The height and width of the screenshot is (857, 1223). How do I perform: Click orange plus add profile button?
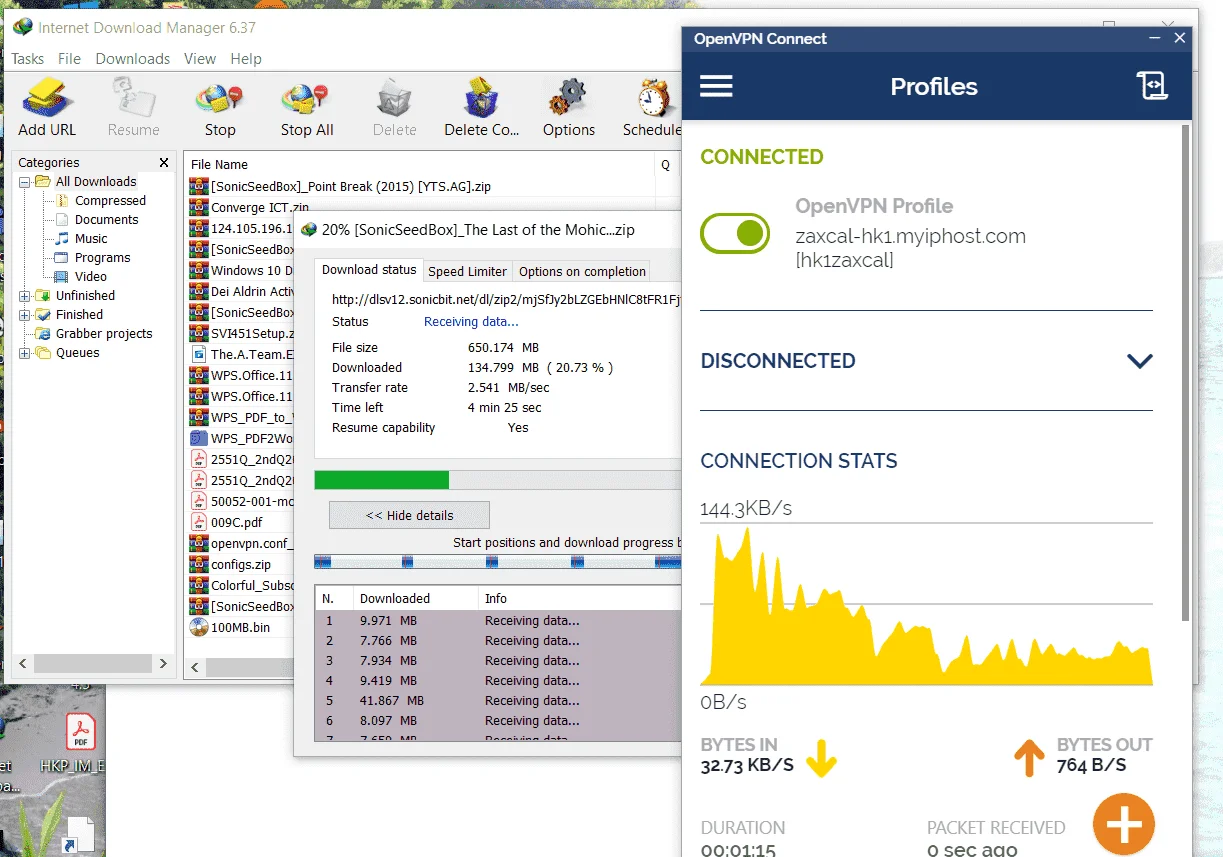coord(1123,826)
